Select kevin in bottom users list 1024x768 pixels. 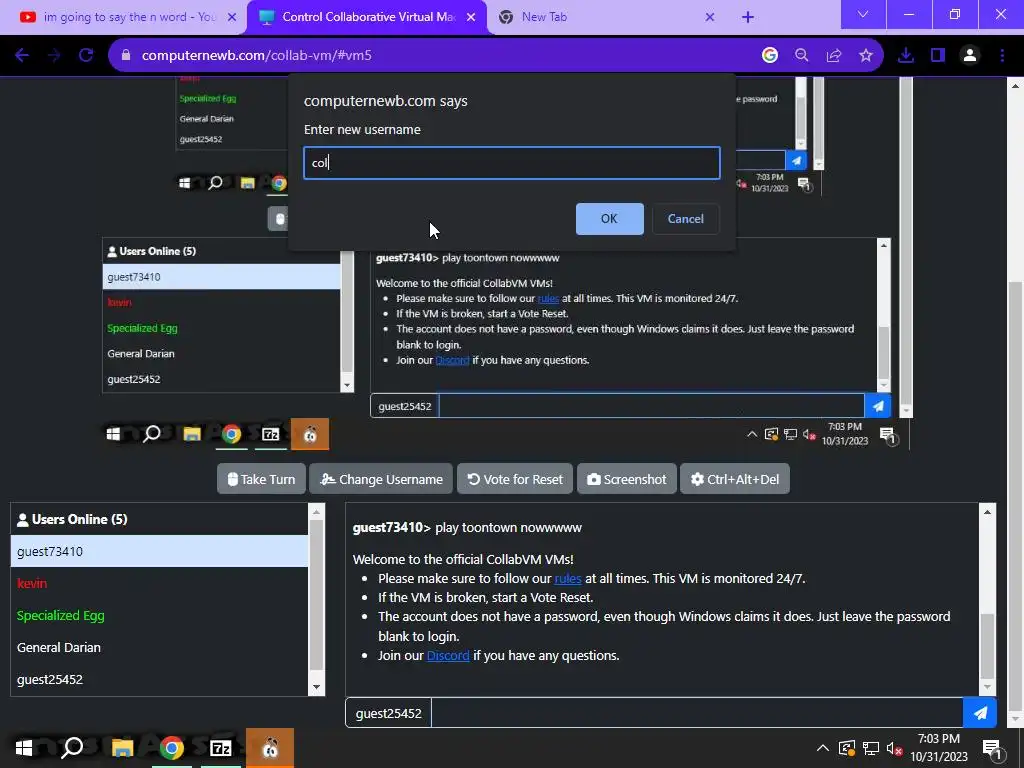point(159,583)
